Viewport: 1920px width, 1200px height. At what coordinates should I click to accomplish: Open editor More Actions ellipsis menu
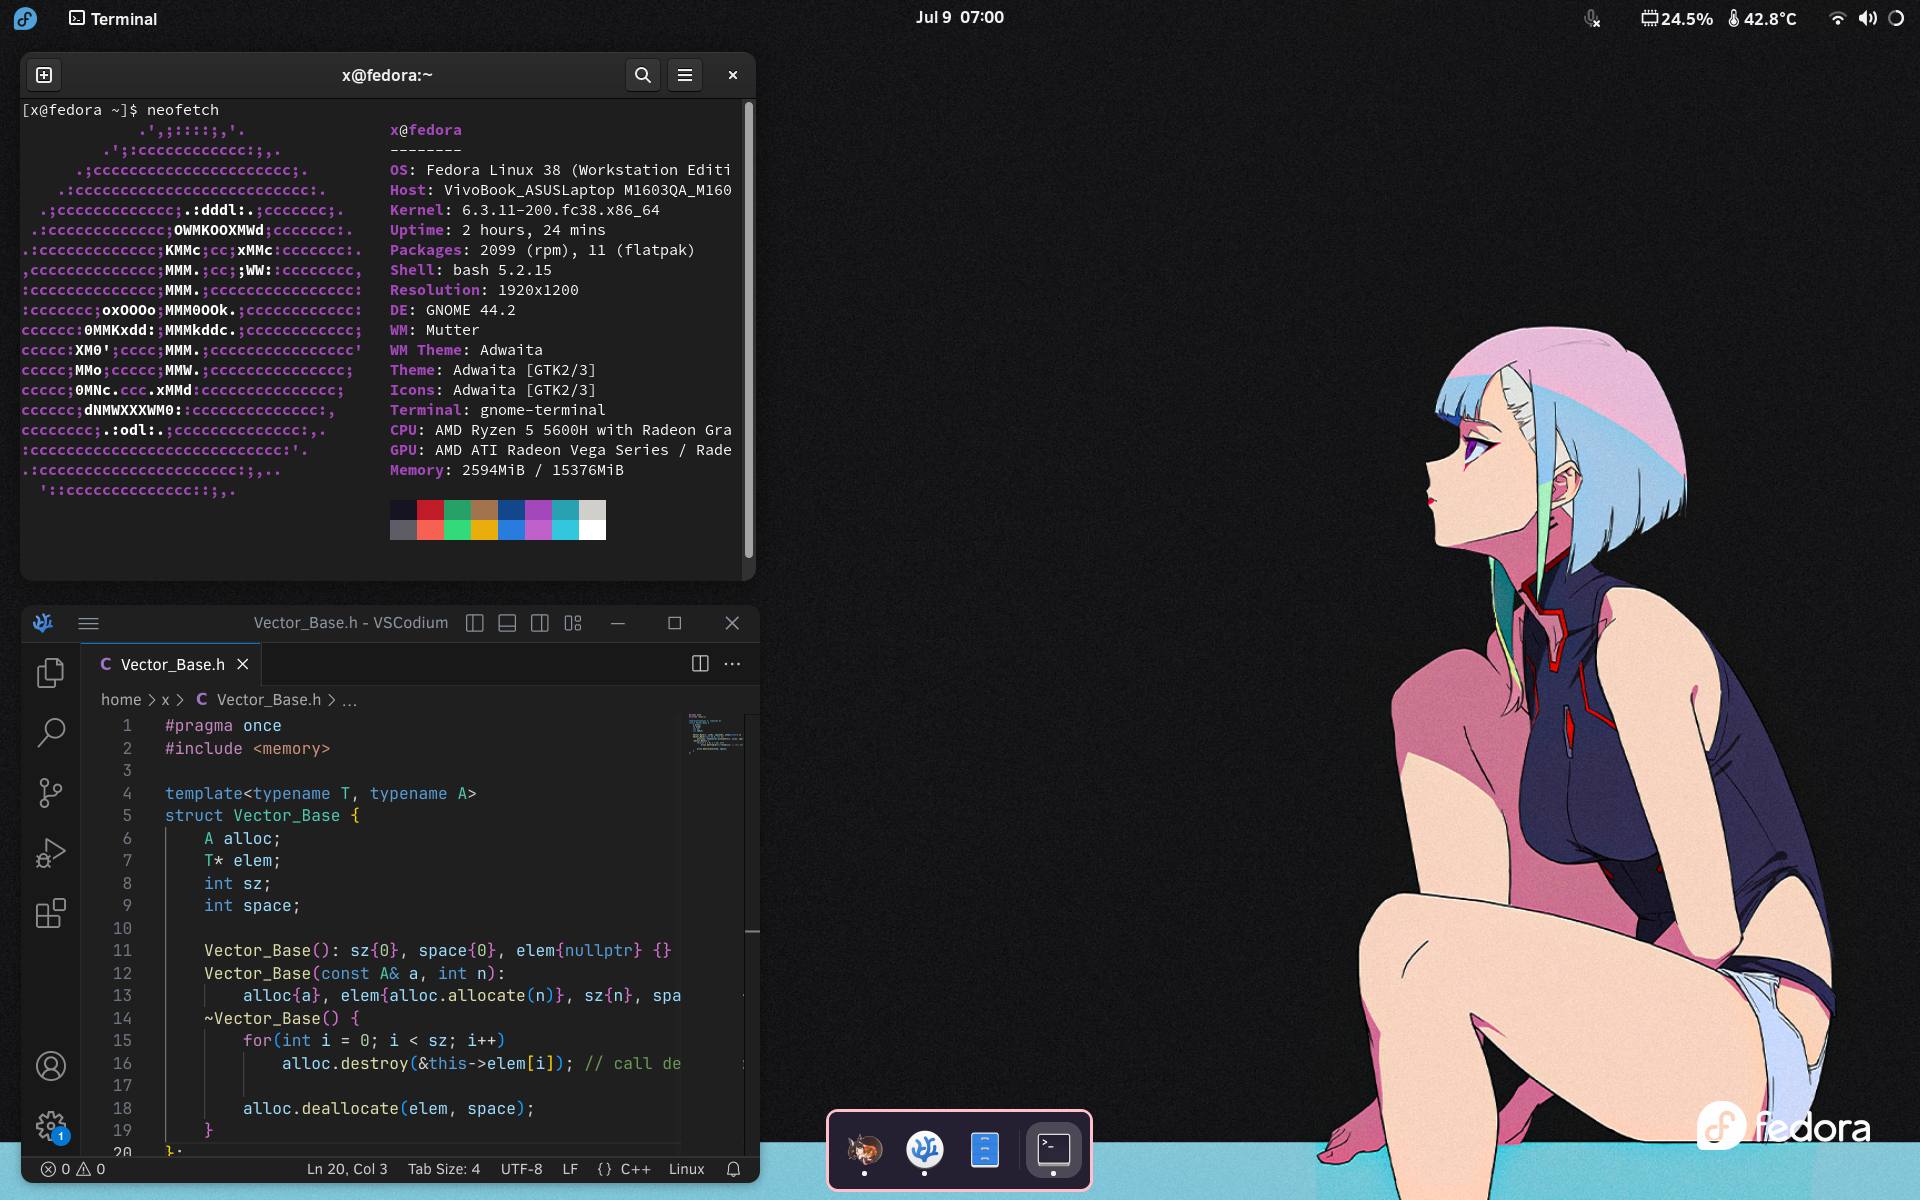click(732, 664)
